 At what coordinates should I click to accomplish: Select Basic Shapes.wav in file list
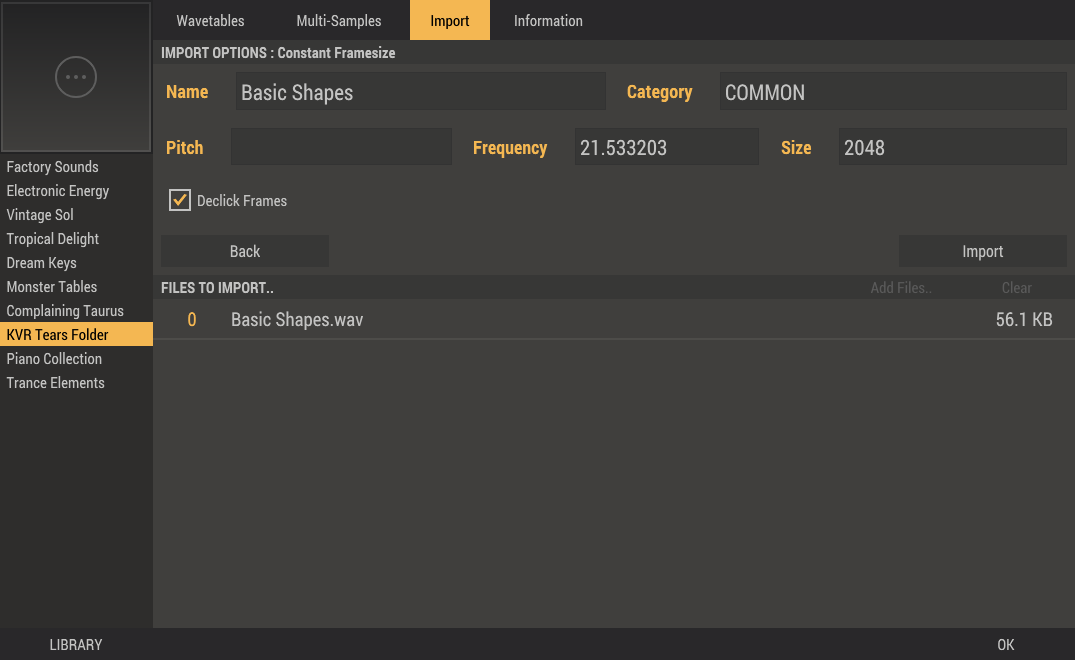pyautogui.click(x=297, y=320)
